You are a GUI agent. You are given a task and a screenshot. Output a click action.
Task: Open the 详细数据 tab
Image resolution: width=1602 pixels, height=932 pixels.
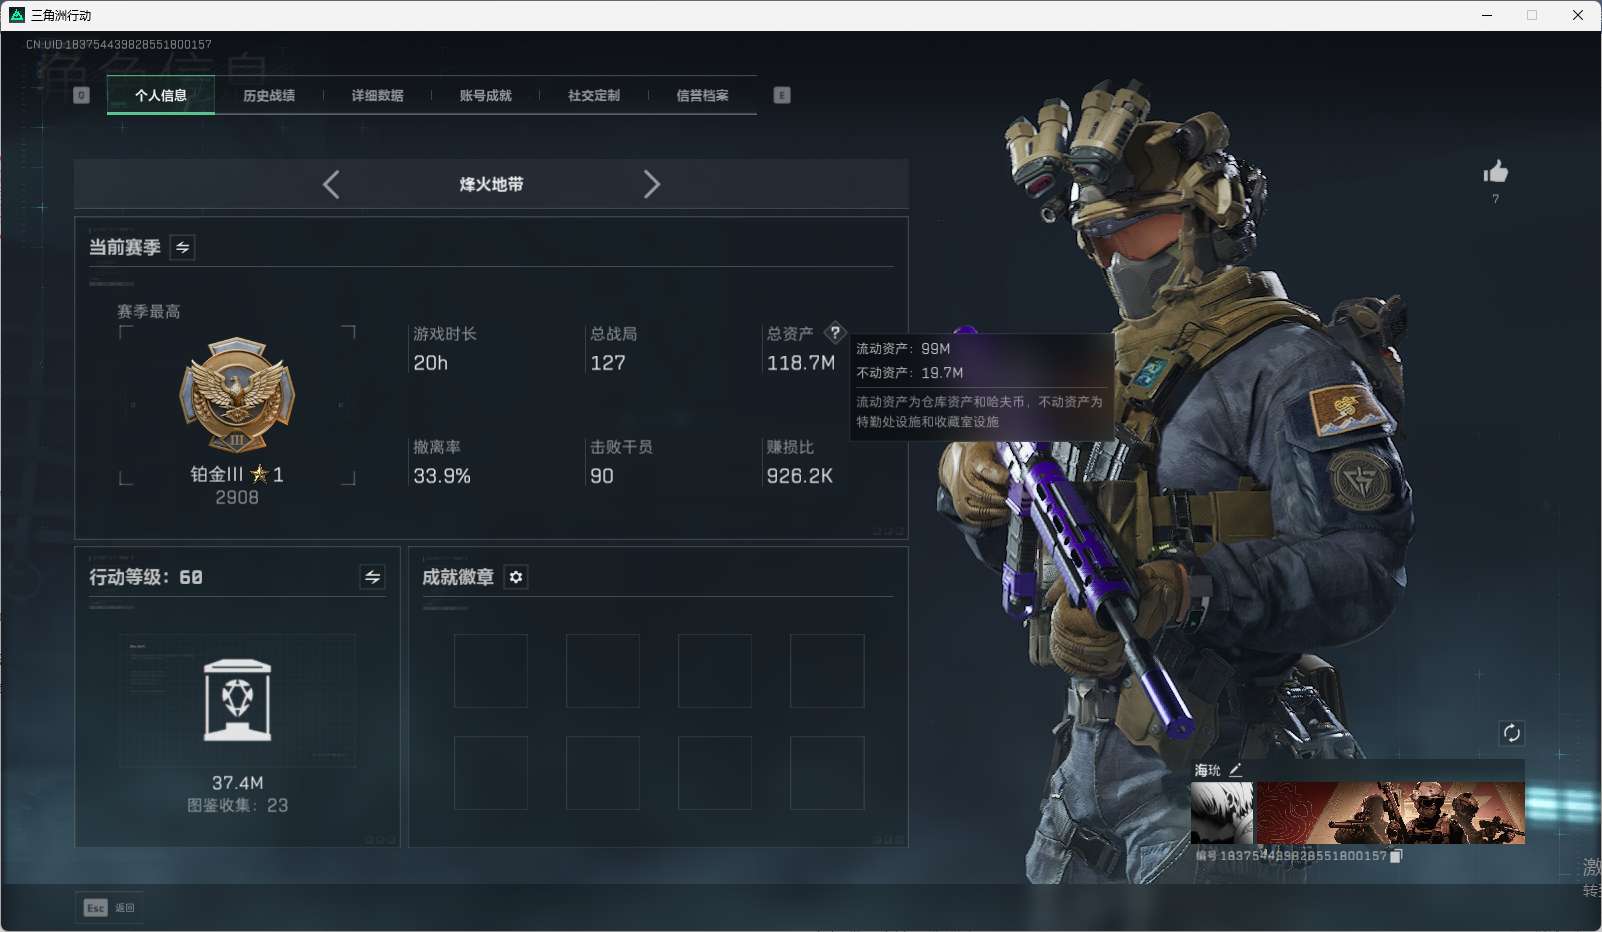coord(377,95)
